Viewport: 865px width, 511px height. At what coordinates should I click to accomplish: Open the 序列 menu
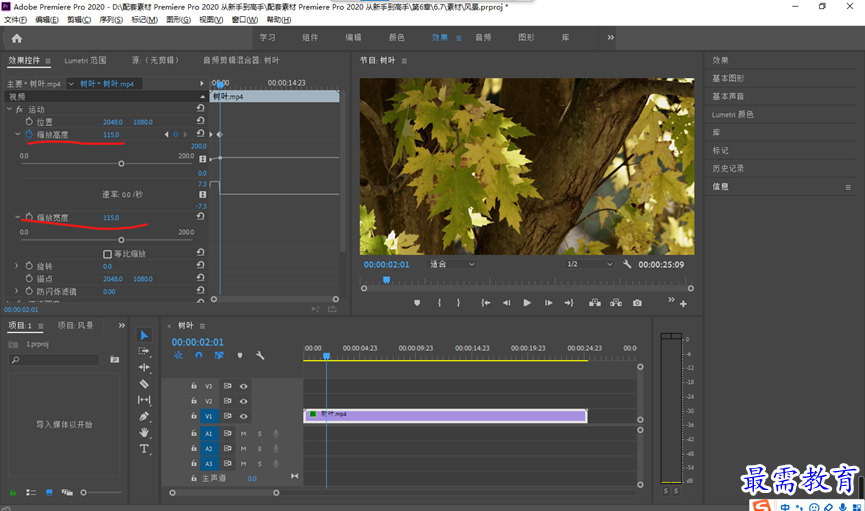(x=111, y=20)
